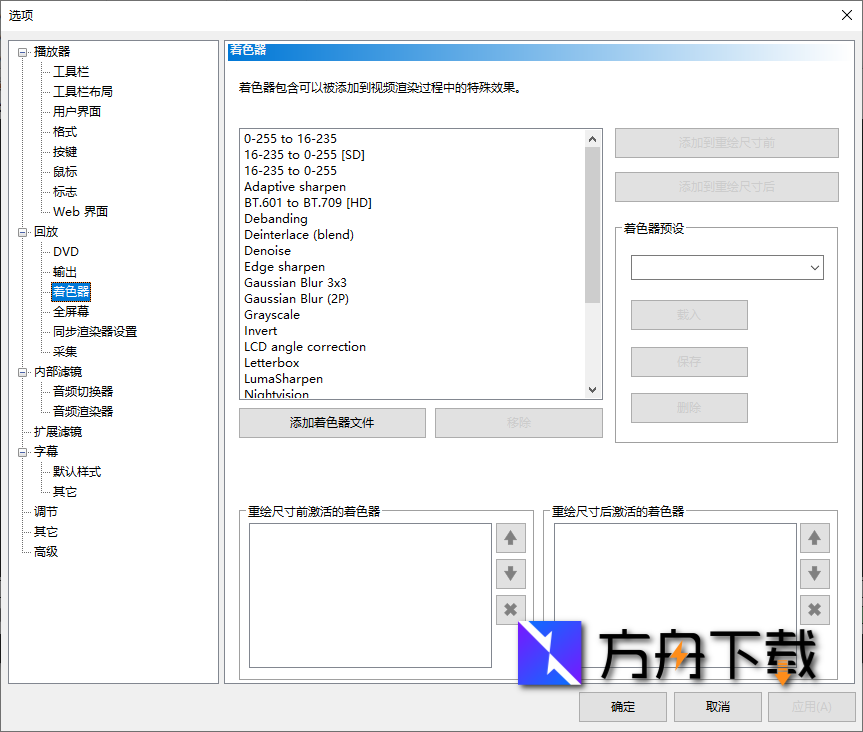Move the pre-resize shader up with arrow icon

point(510,538)
